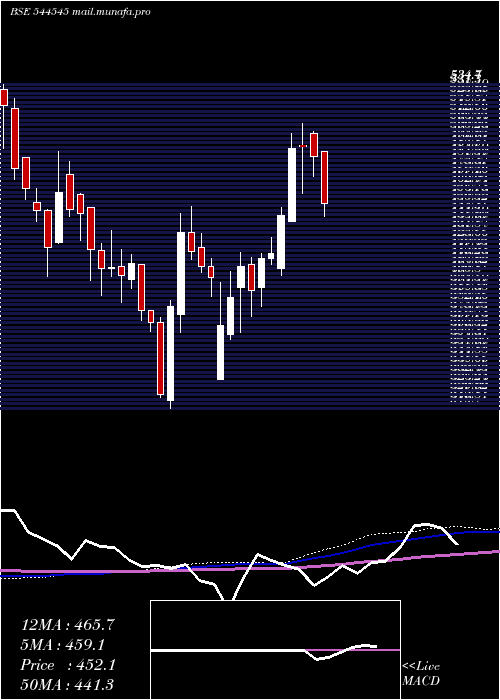
Task: Click the '50MA : 441.3' label
Action: (68, 684)
